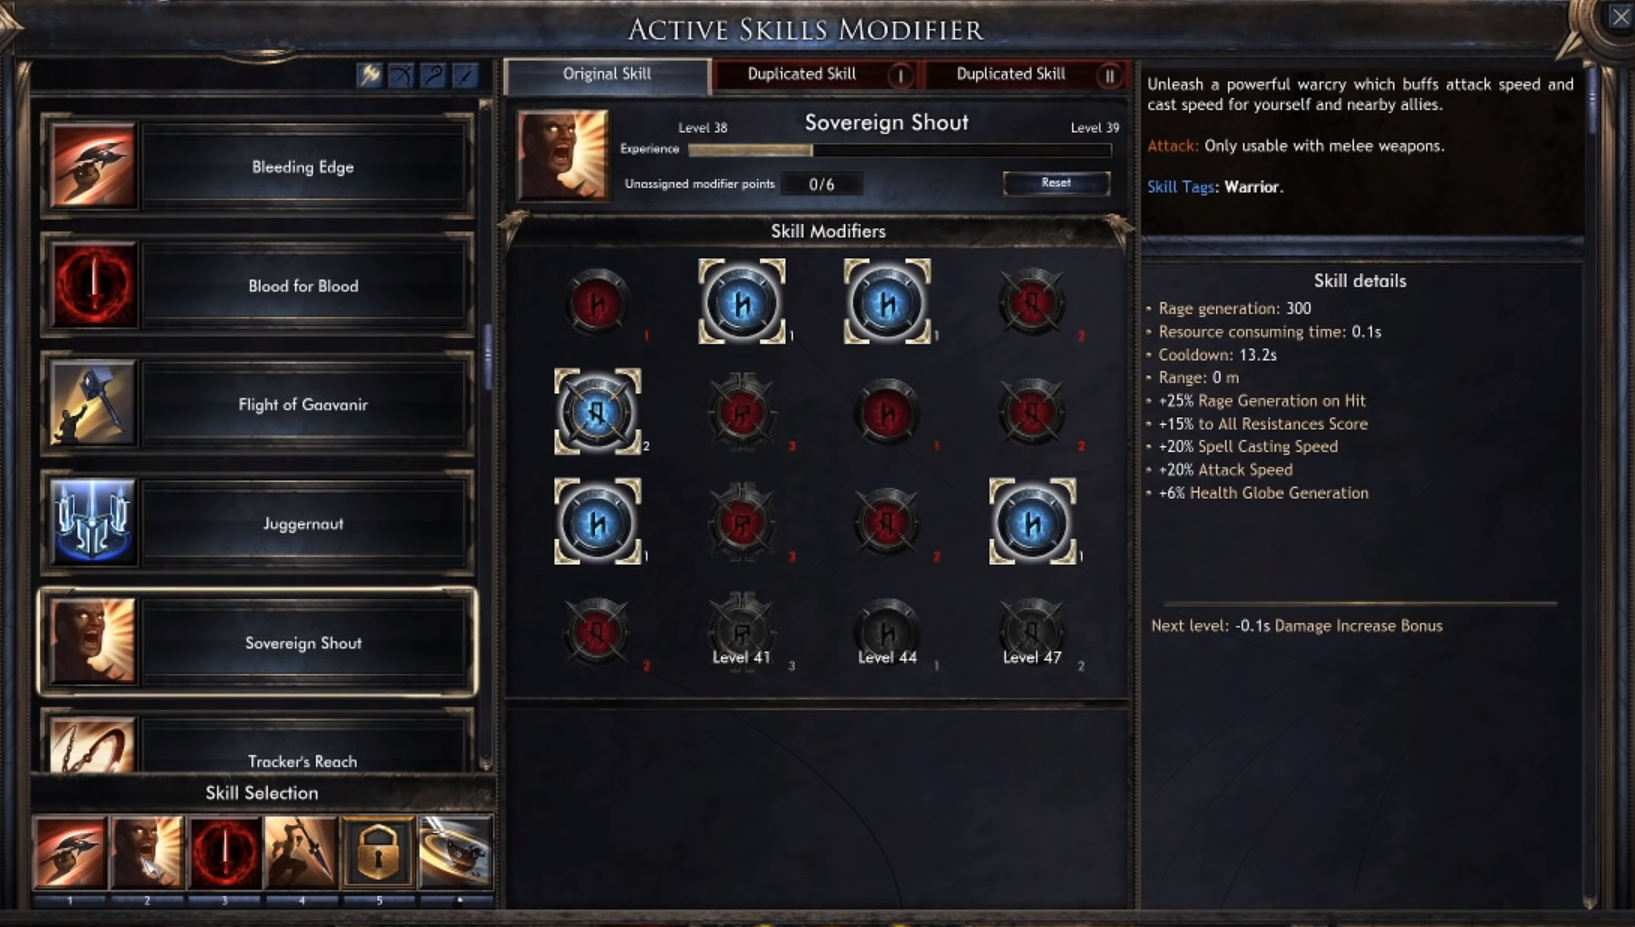Toggle the staff weapon skill filter
Viewport: 1635px width, 927px height.
pos(433,75)
